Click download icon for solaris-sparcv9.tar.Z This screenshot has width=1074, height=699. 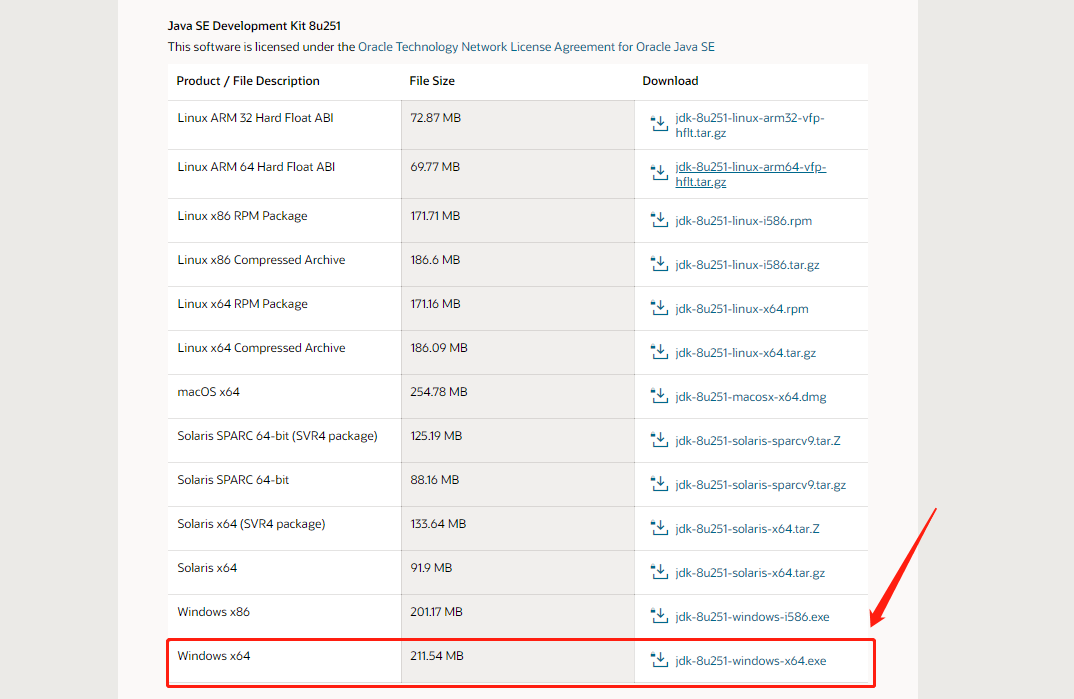tap(659, 440)
